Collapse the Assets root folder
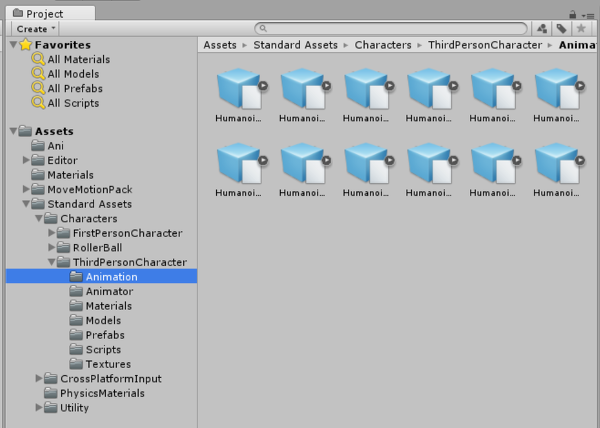This screenshot has height=428, width=600. [13, 131]
